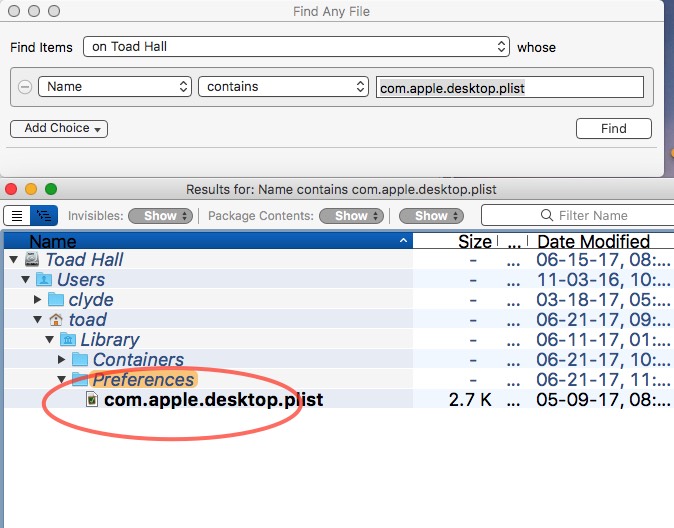Click date 06-15-17 of Toad Hall
Screen dimensions: 674x528
point(603,260)
